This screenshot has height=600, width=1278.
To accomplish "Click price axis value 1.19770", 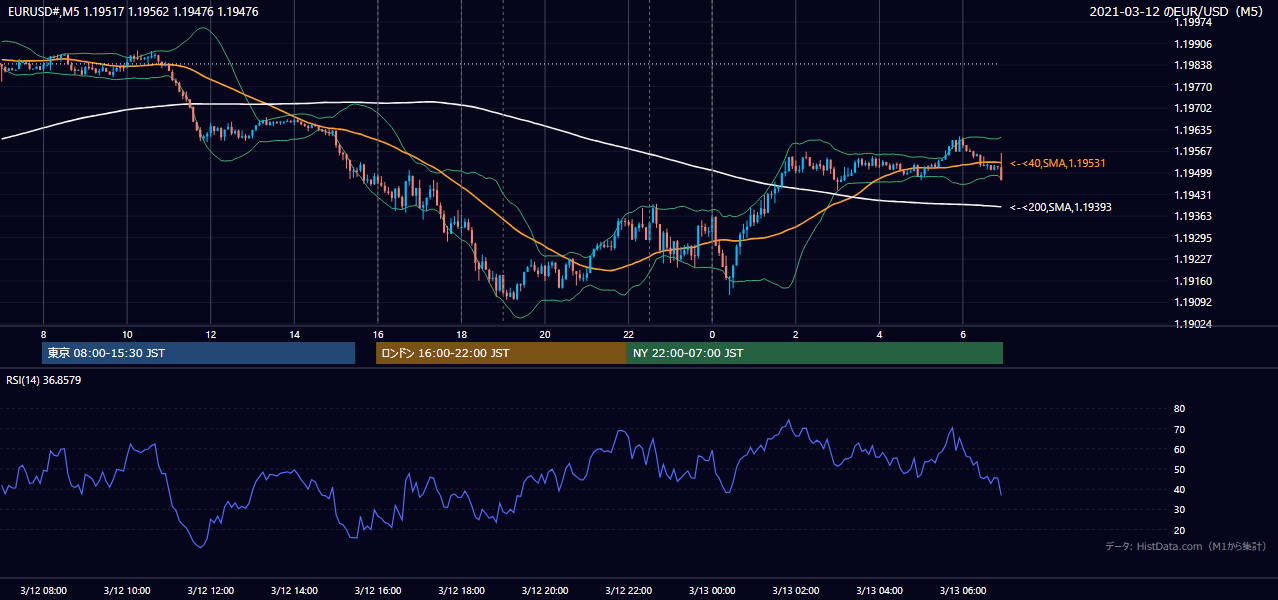I will pos(1193,87).
